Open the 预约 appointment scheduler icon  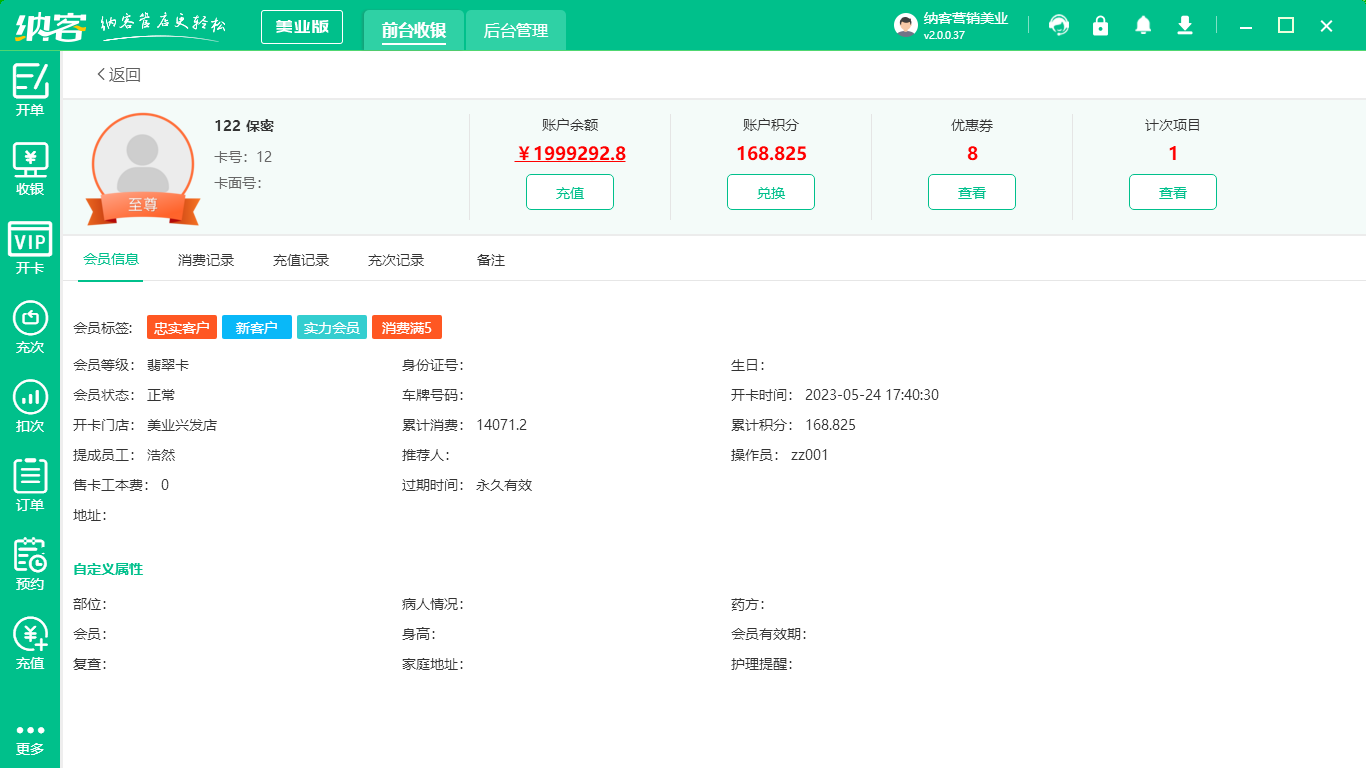coord(29,563)
